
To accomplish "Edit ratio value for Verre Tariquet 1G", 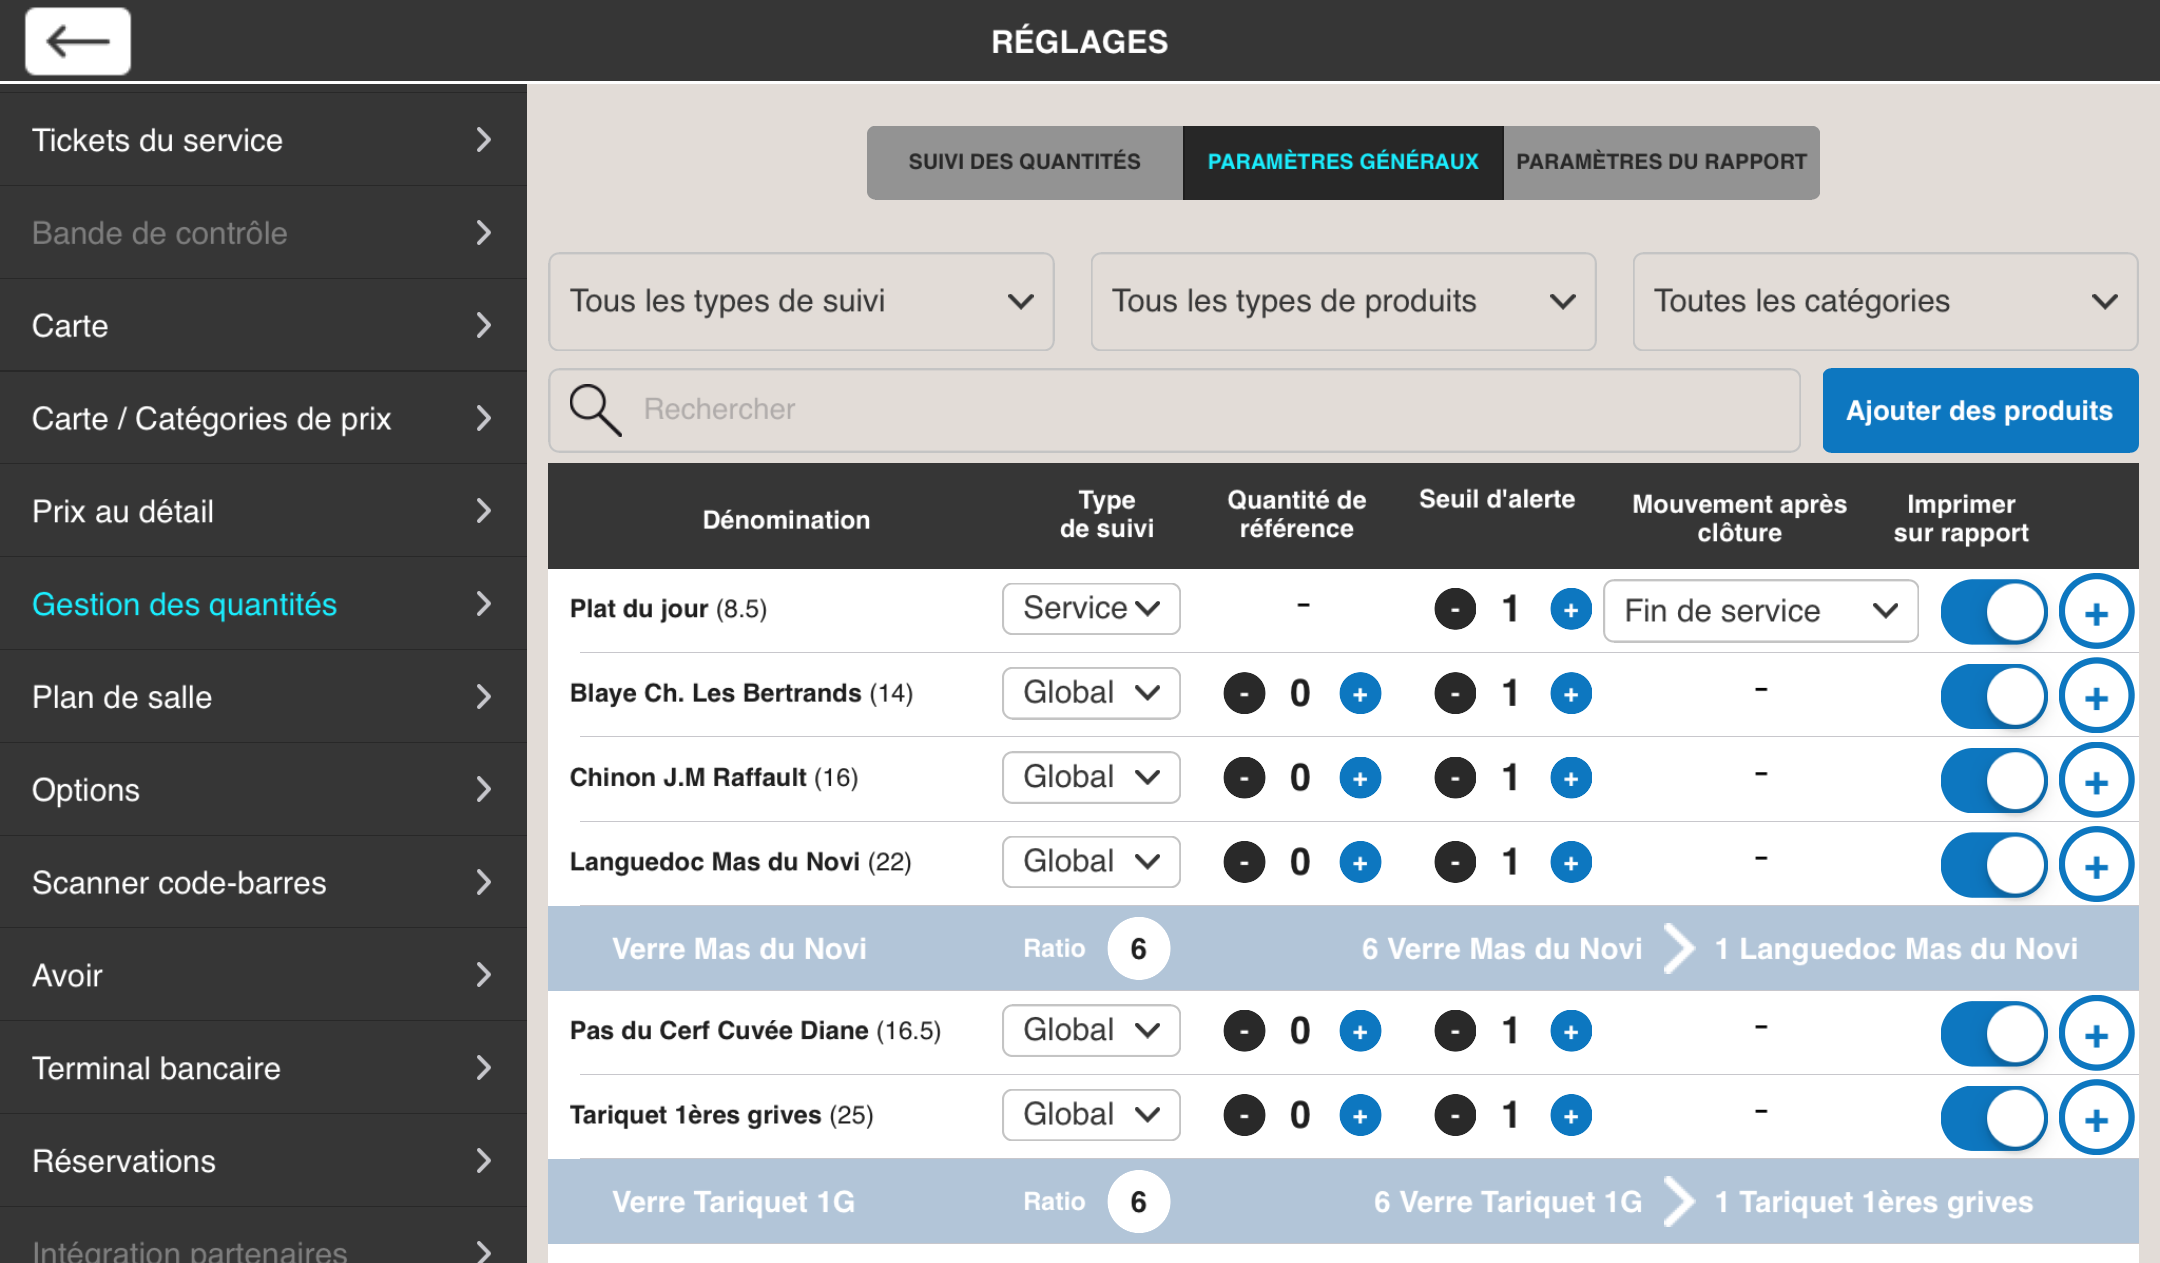I will [1138, 1202].
